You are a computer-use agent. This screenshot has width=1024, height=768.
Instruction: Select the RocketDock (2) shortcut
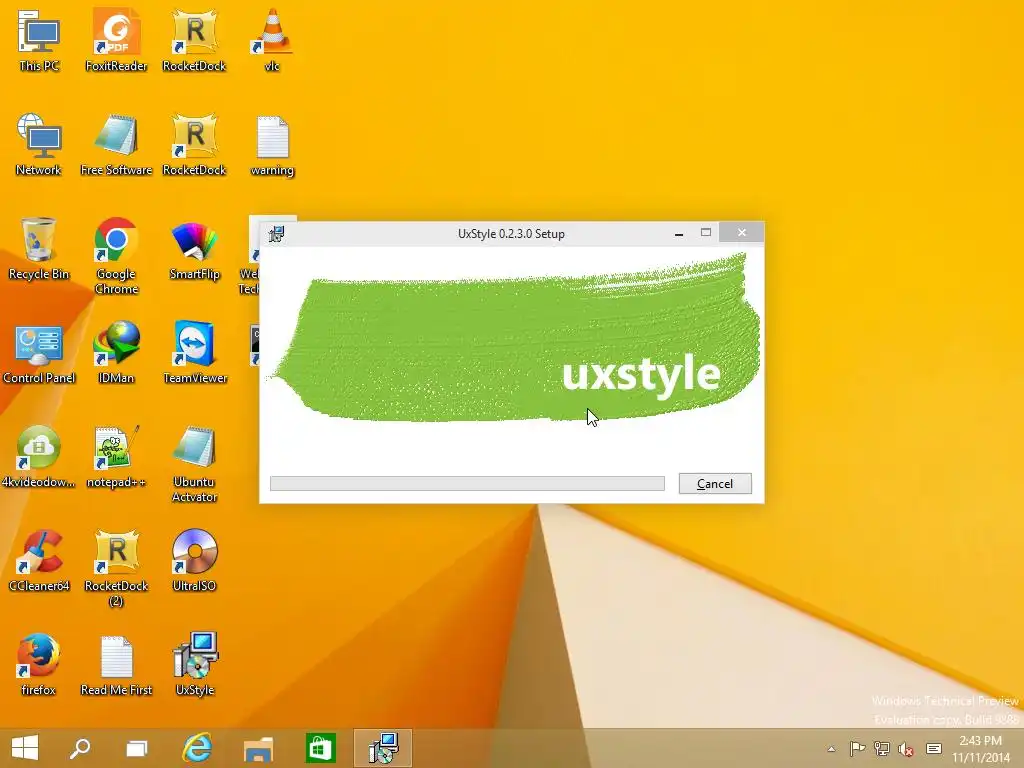point(116,568)
